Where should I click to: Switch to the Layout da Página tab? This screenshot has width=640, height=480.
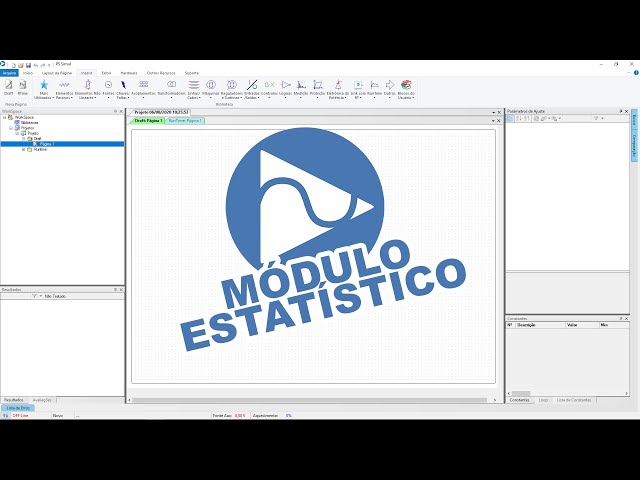coord(57,73)
